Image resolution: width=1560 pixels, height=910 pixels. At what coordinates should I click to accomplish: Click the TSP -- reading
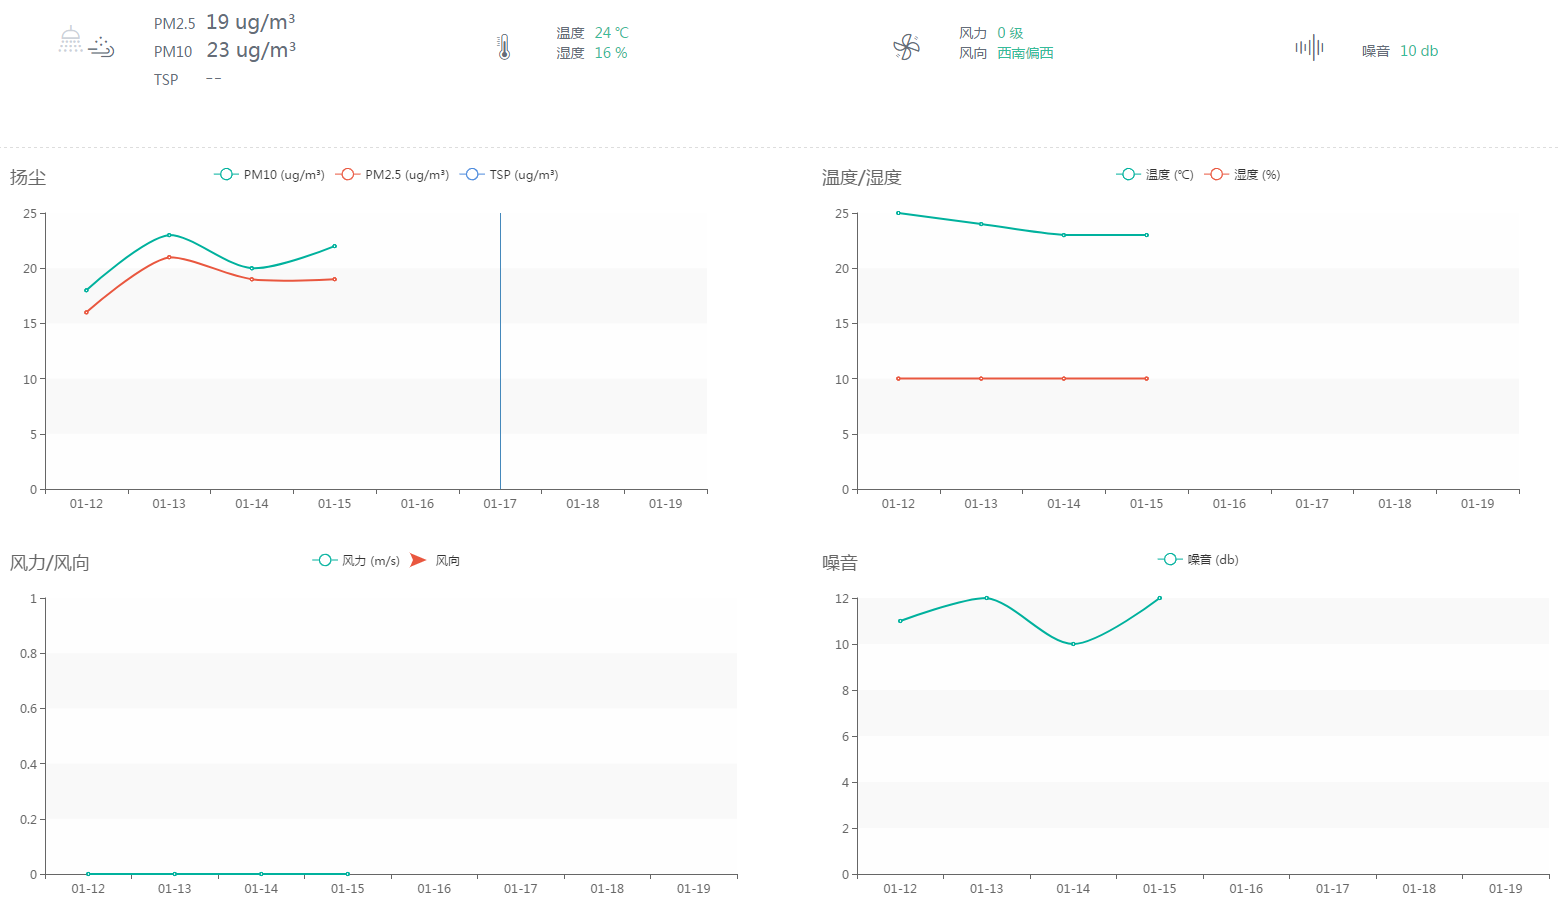tap(188, 79)
